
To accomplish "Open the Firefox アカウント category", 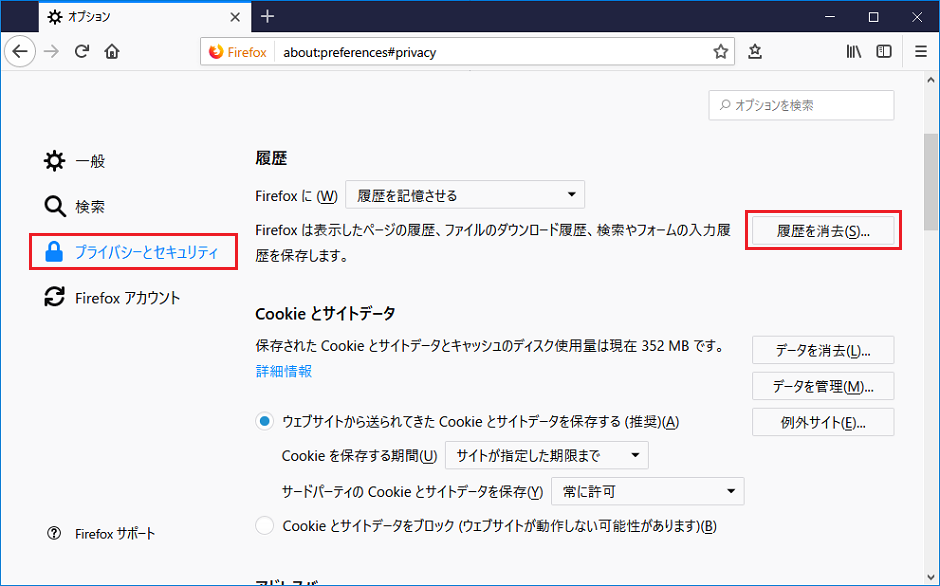I will [x=127, y=298].
